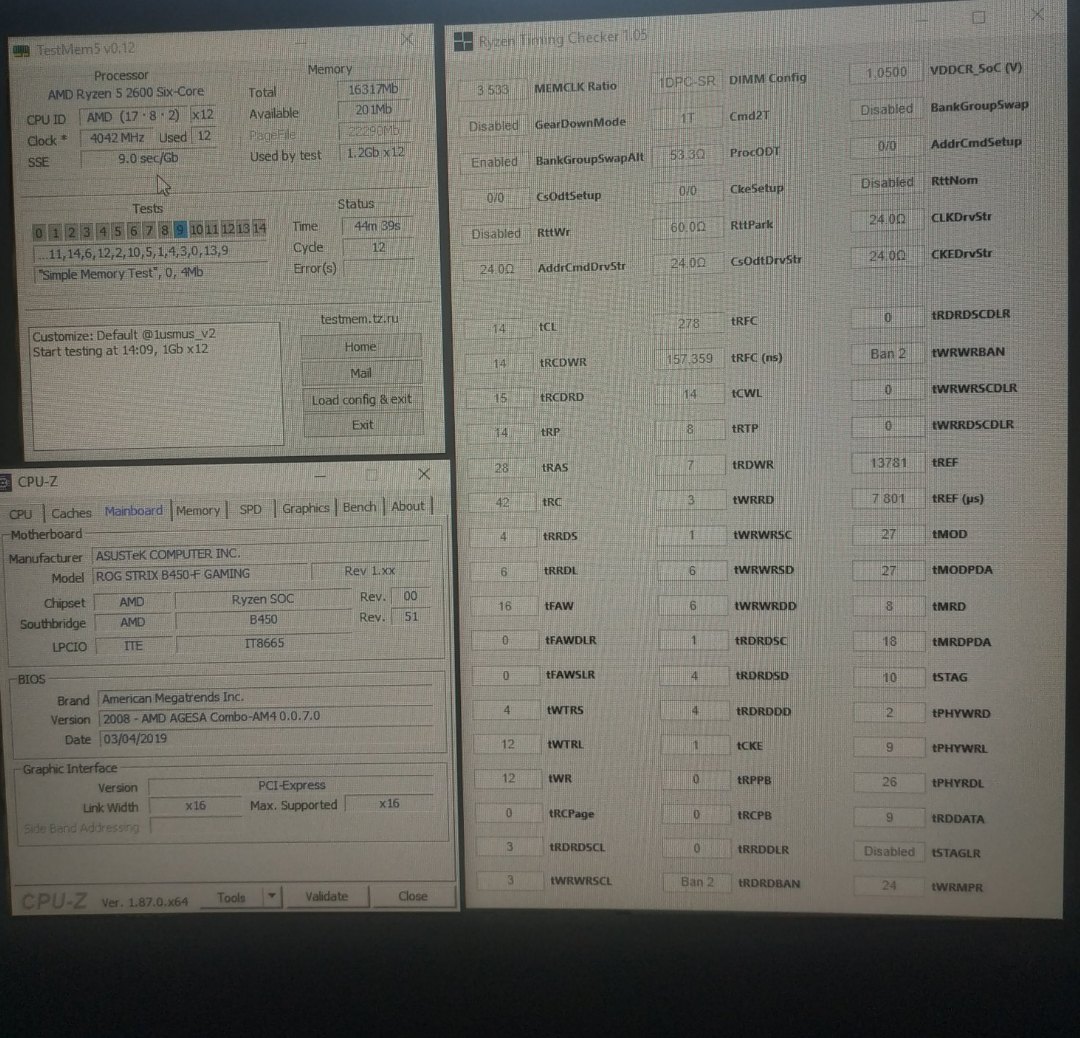The image size is (1080, 1038).
Task: Switch to the CPU tab in CPU-Z
Action: point(21,514)
